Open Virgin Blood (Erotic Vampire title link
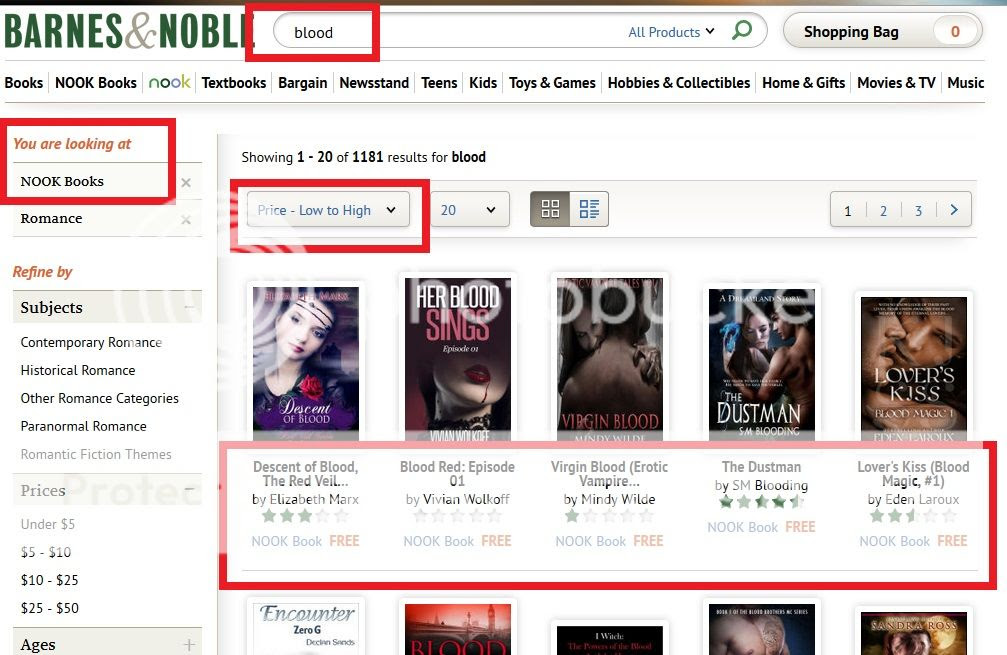This screenshot has height=655, width=1007. (x=609, y=474)
